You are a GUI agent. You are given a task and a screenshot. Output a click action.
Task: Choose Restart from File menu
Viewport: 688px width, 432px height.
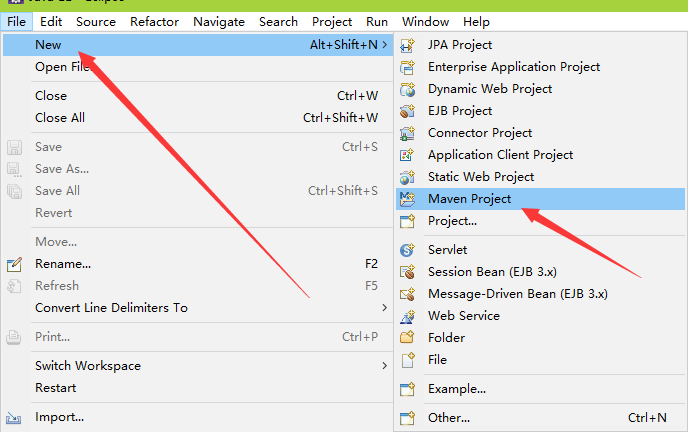(x=197, y=388)
